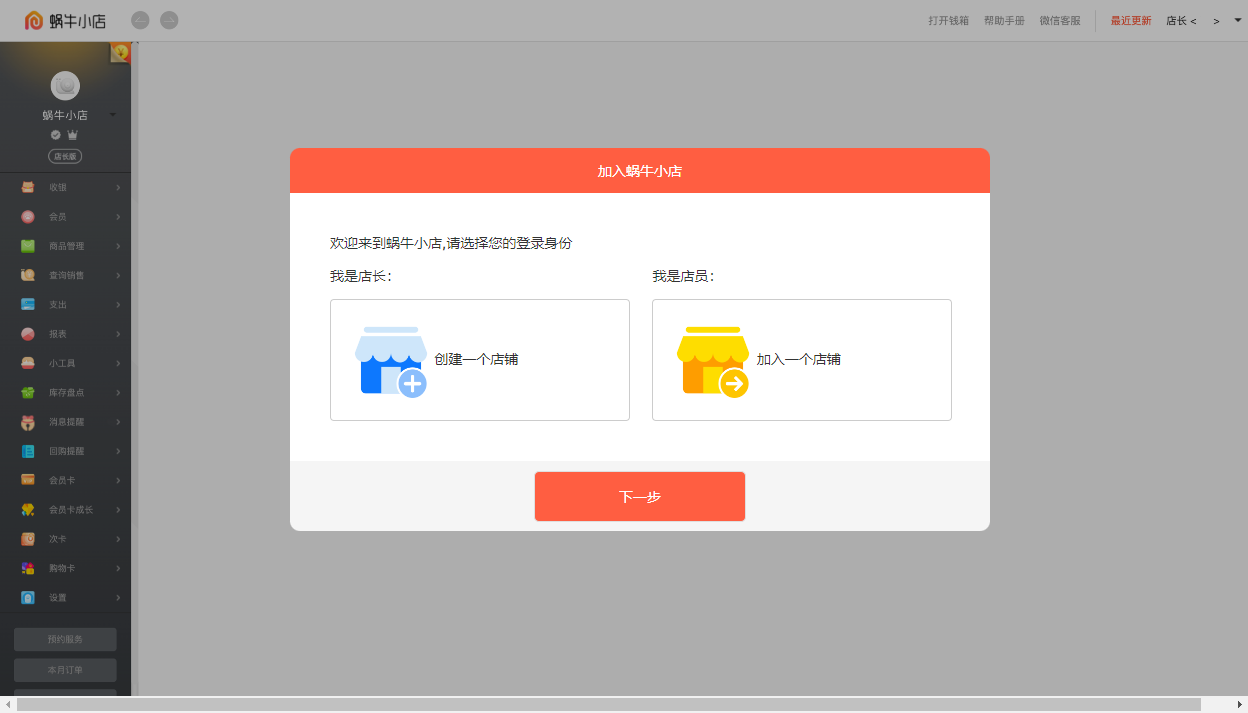Open the 帮助手册 link

click(x=1004, y=21)
